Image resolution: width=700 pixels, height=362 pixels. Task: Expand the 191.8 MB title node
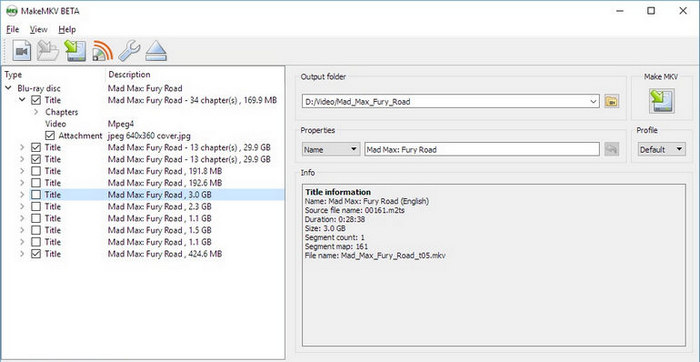[x=22, y=171]
